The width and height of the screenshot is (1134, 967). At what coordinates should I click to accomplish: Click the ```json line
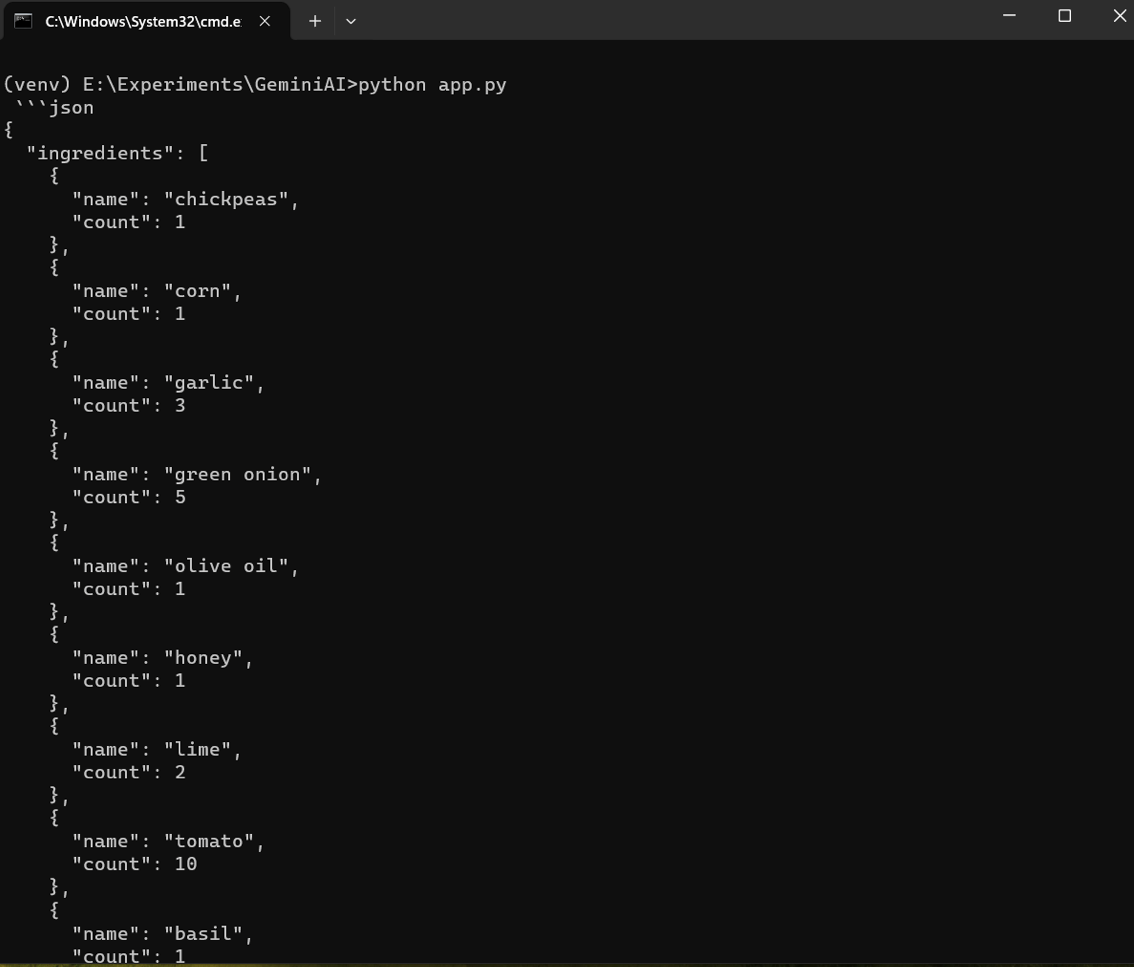[x=54, y=108]
